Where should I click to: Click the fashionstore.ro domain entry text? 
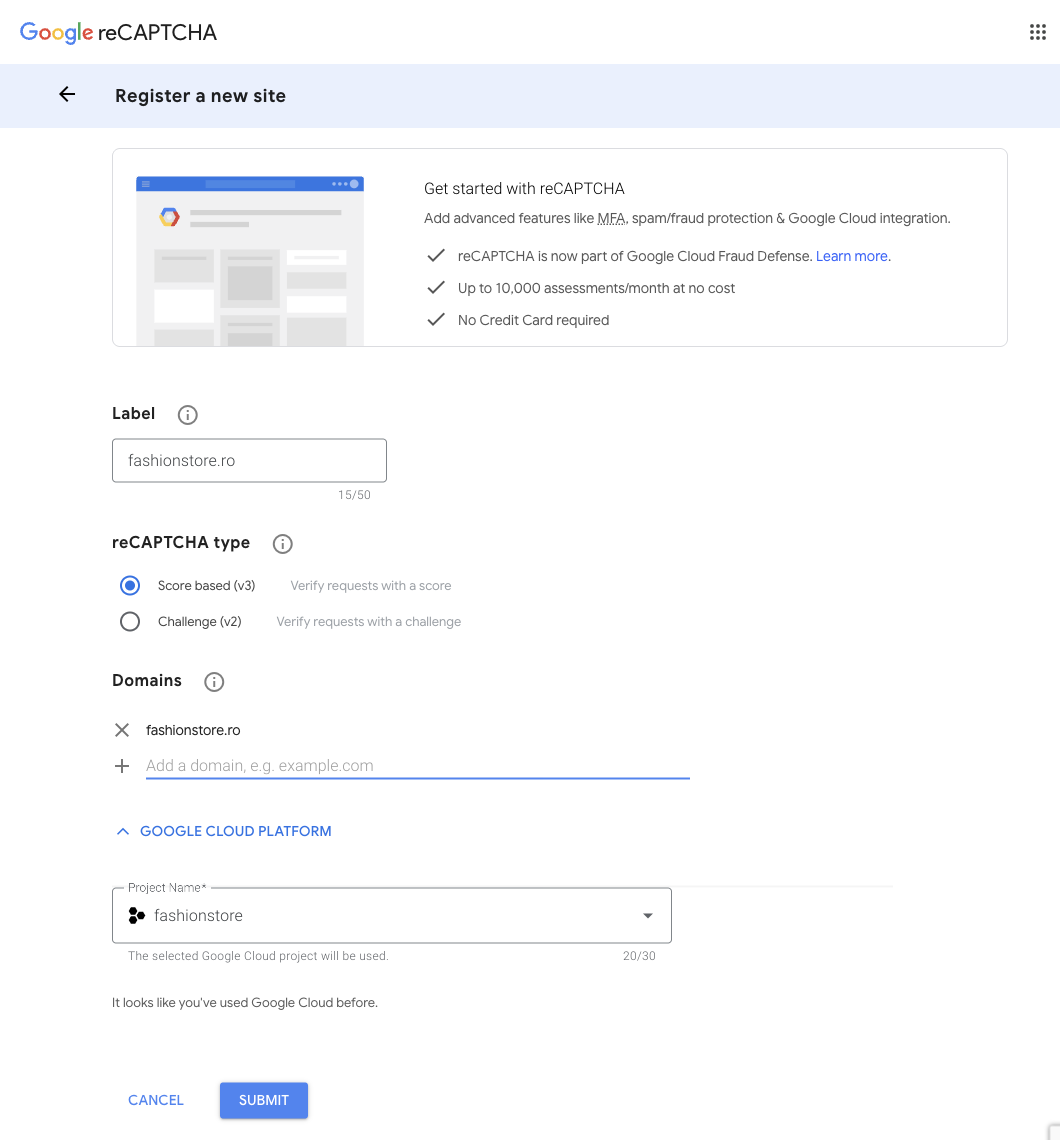tap(193, 730)
